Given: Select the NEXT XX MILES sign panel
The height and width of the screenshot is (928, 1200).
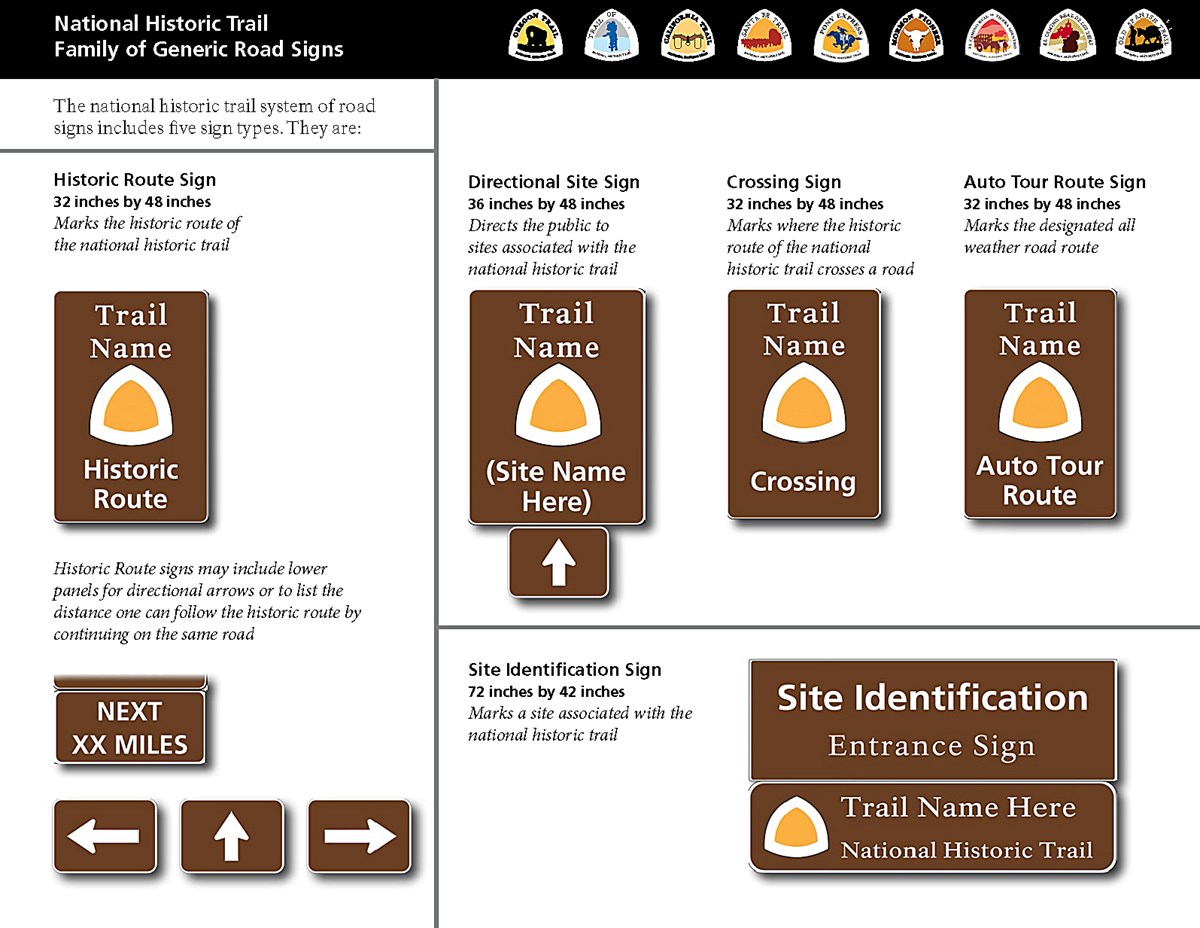Looking at the screenshot, I should point(130,728).
